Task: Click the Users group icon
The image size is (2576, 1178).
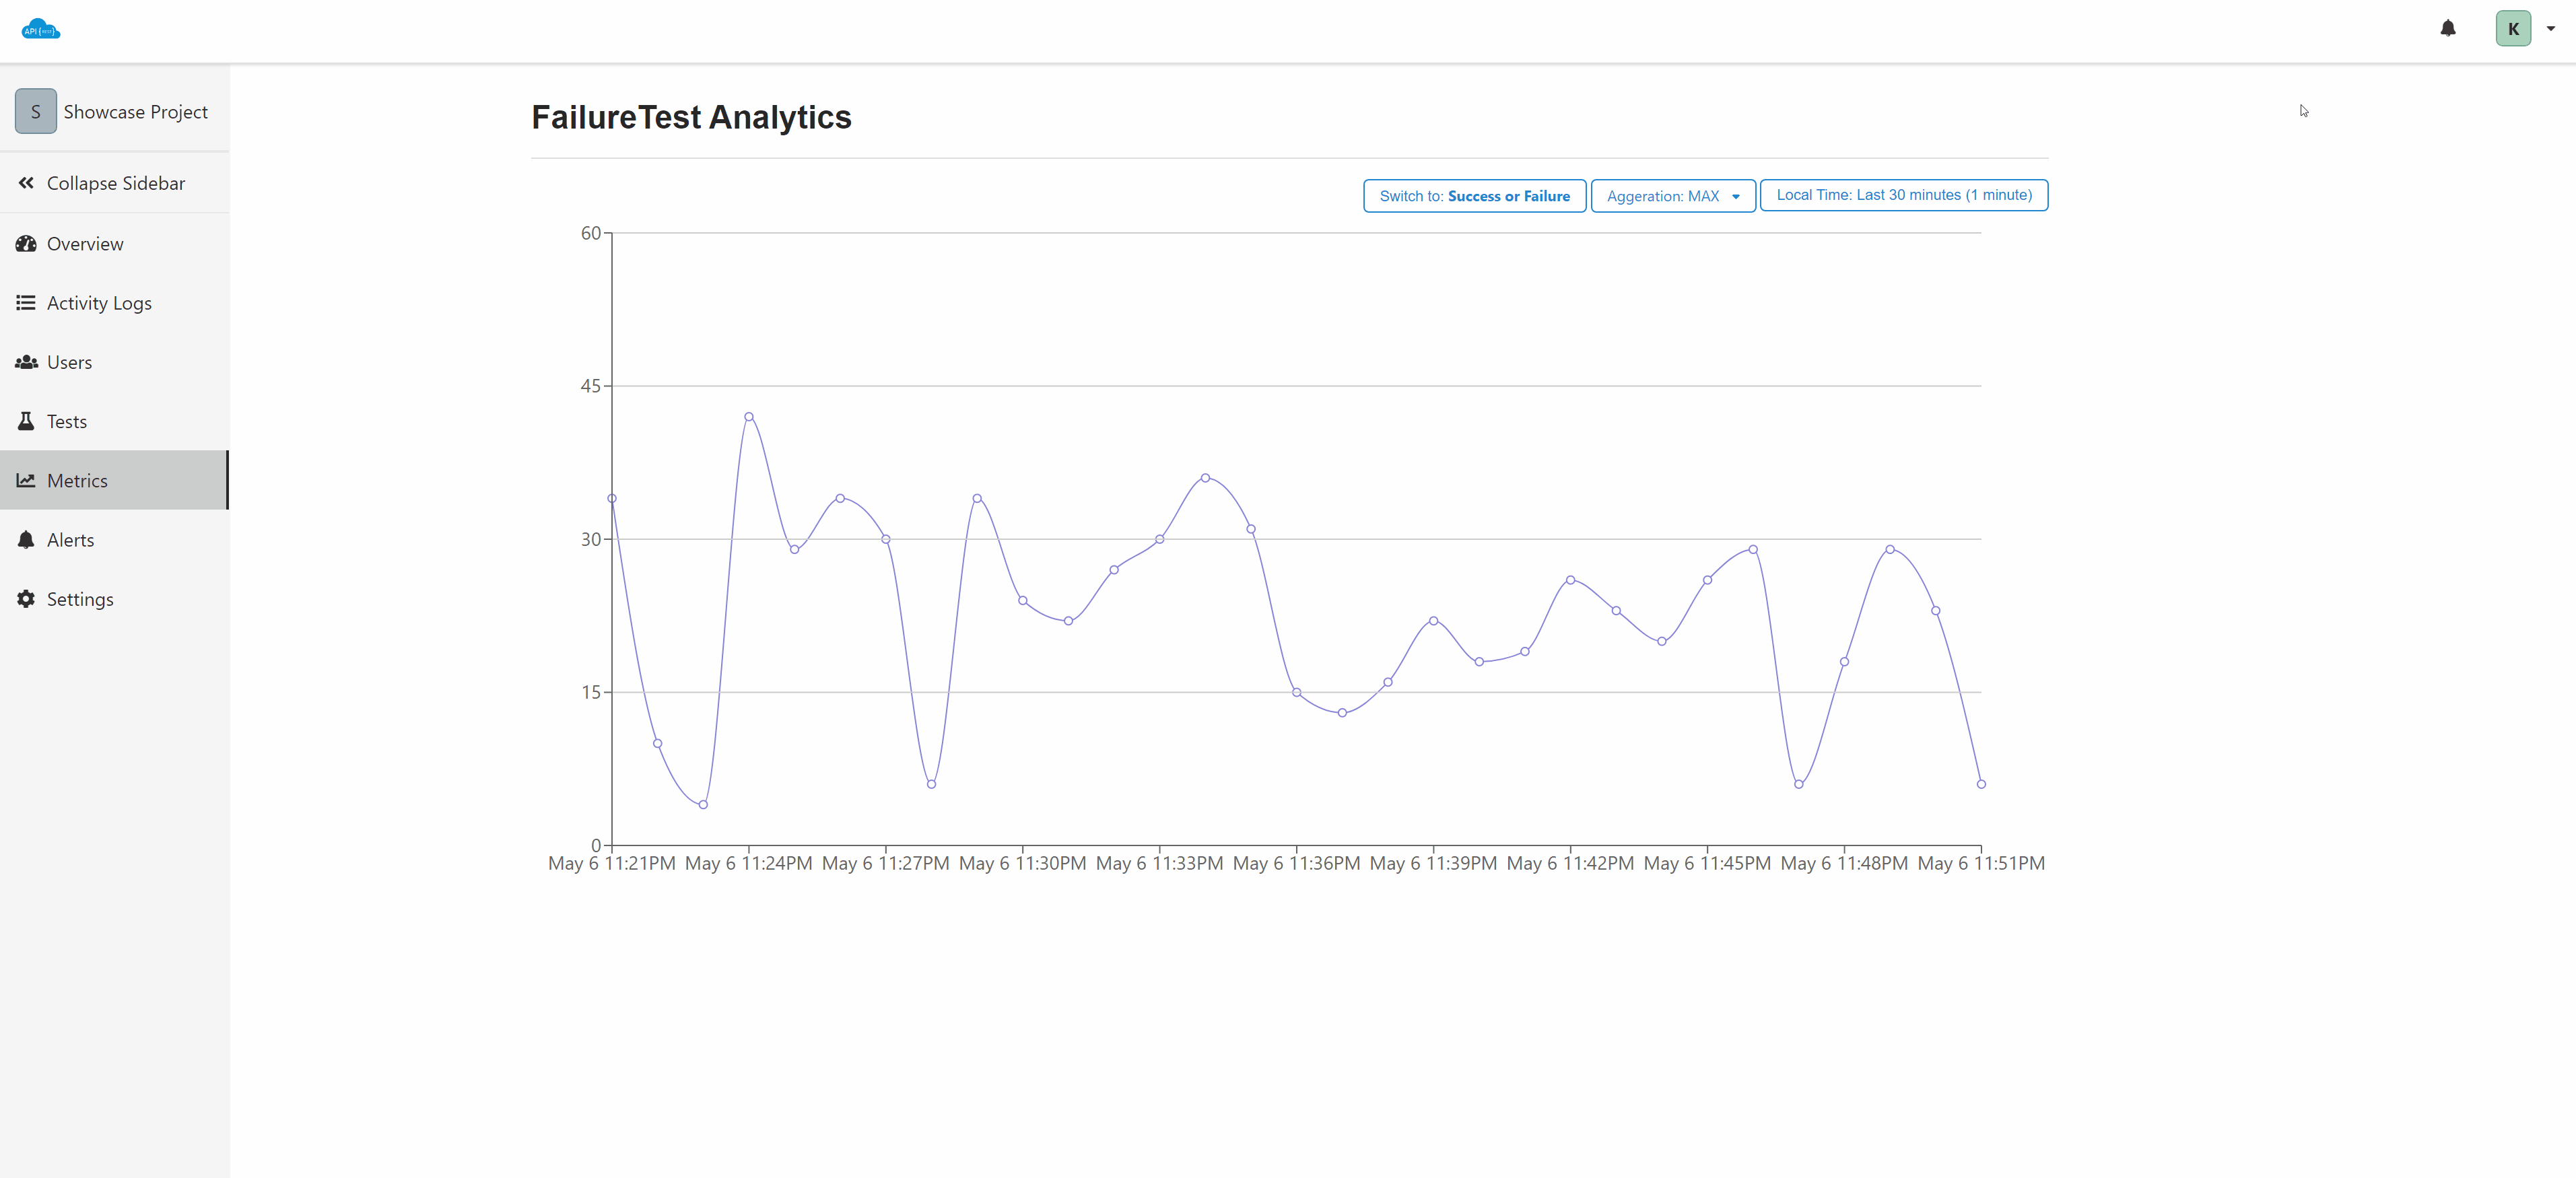Action: (26, 362)
